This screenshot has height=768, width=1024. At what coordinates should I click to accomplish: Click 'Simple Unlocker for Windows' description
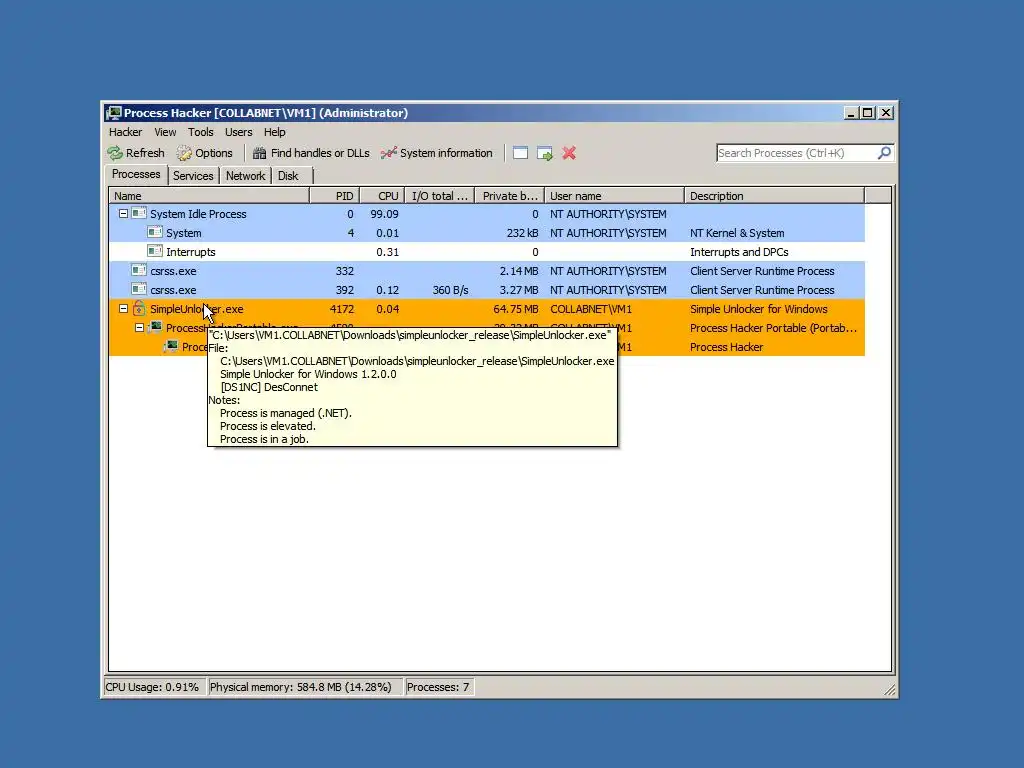tap(758, 309)
